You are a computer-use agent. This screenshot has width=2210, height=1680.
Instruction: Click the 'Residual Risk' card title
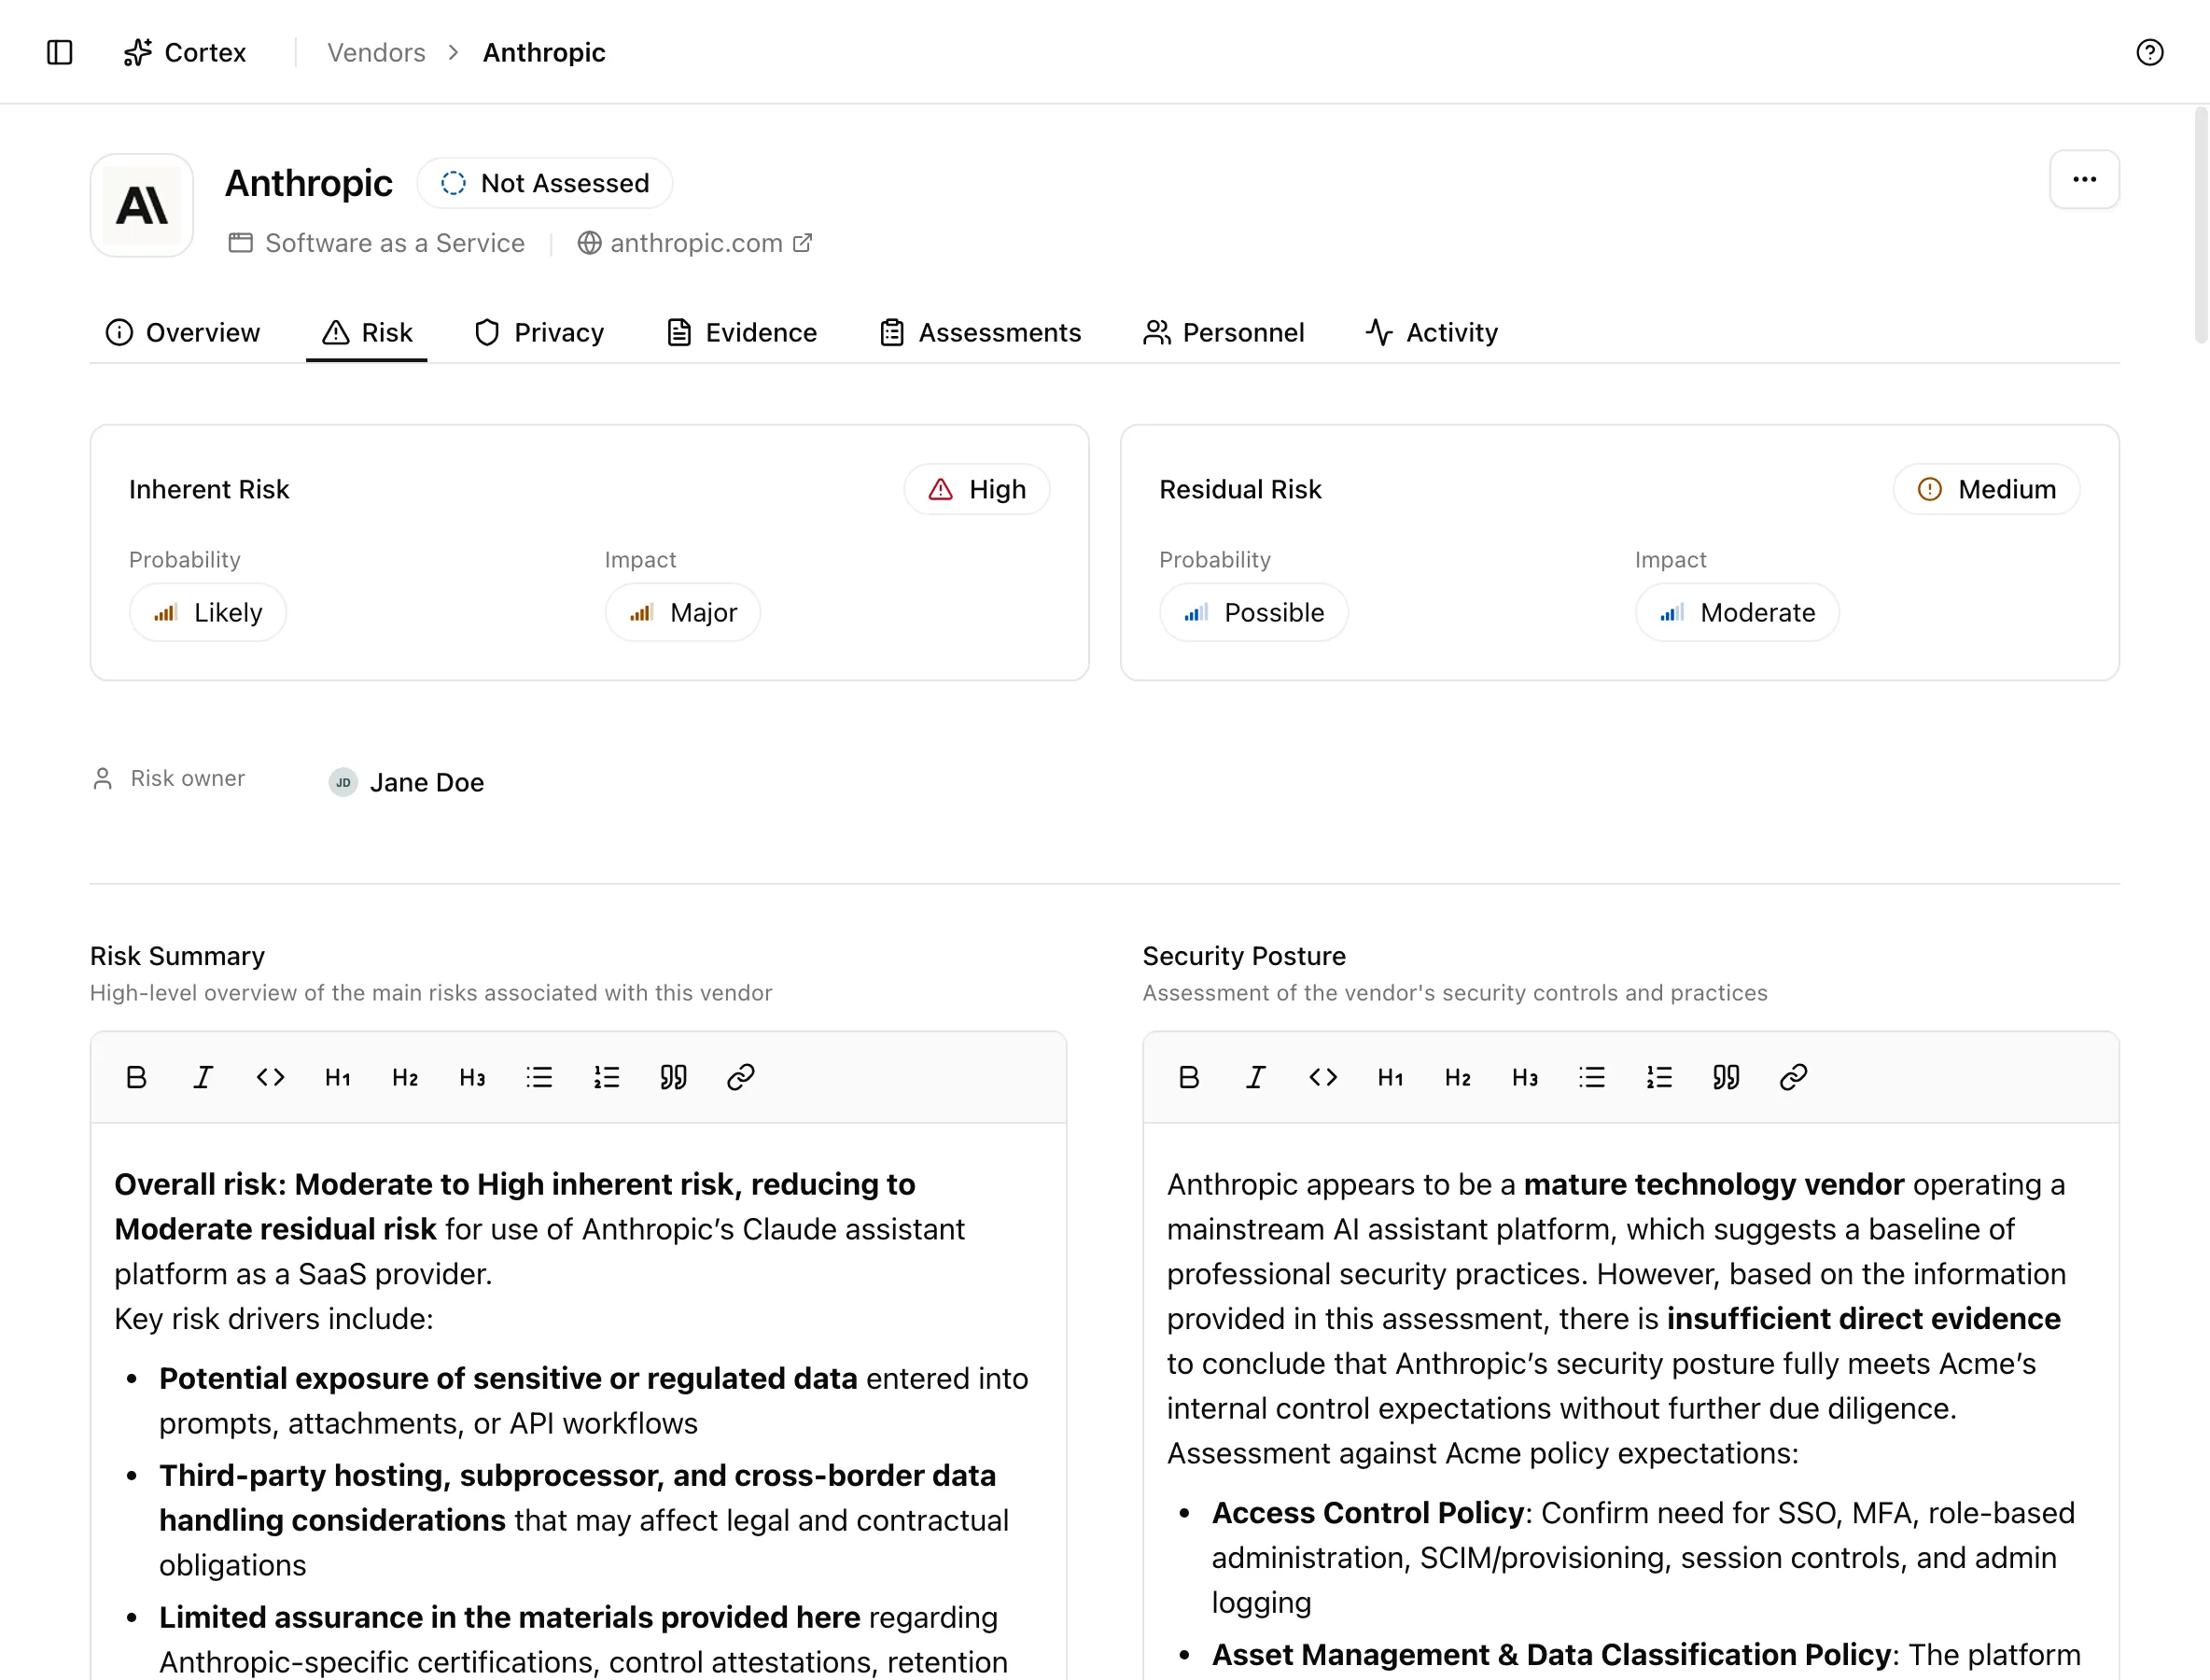pyautogui.click(x=1240, y=489)
